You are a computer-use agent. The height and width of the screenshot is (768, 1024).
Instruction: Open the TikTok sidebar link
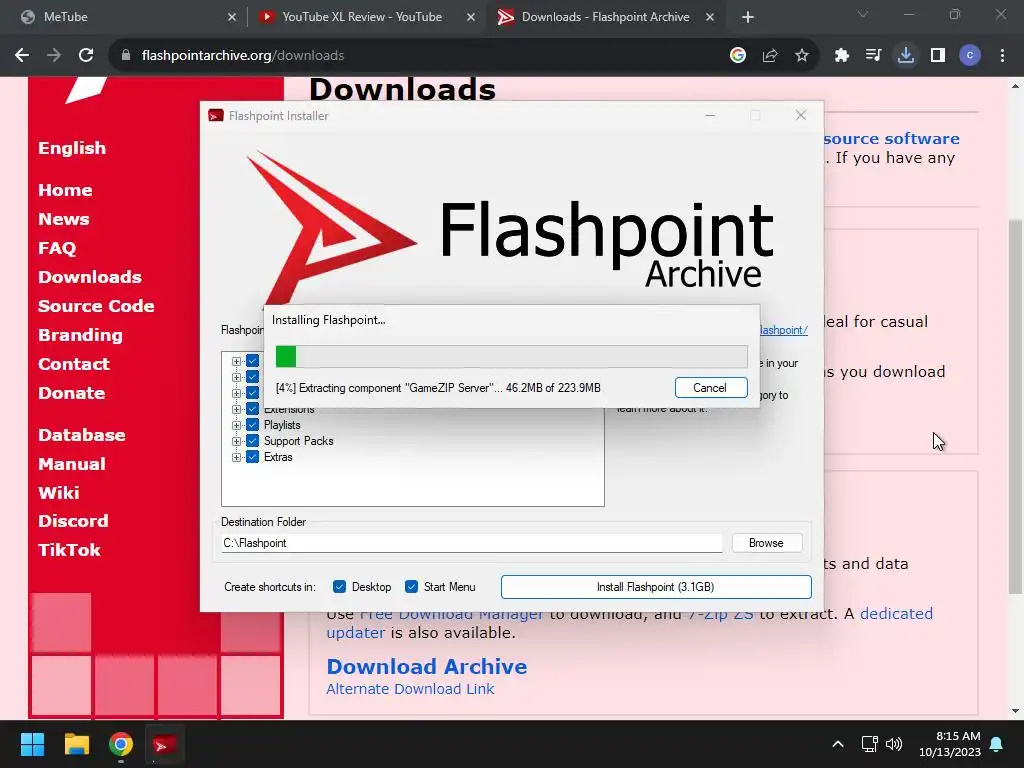click(x=69, y=550)
